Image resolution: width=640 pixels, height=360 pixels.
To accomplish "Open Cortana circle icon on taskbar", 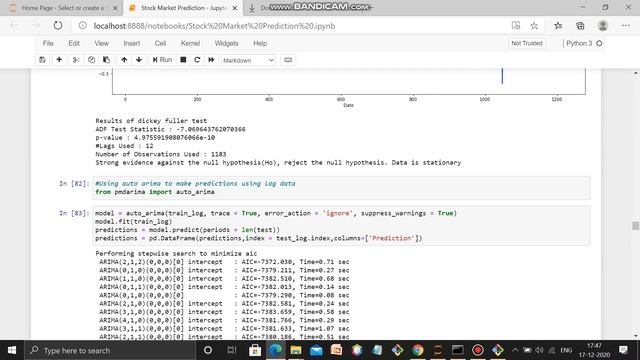I will coord(208,350).
